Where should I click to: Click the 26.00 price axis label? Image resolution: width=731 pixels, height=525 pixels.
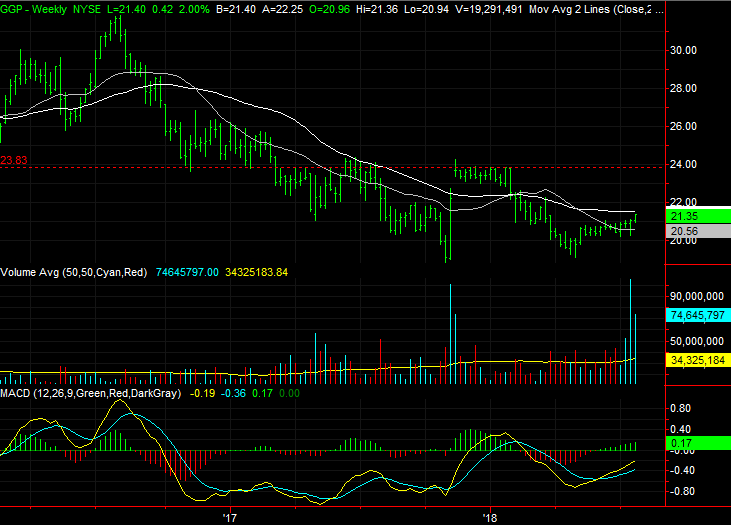[x=683, y=126]
